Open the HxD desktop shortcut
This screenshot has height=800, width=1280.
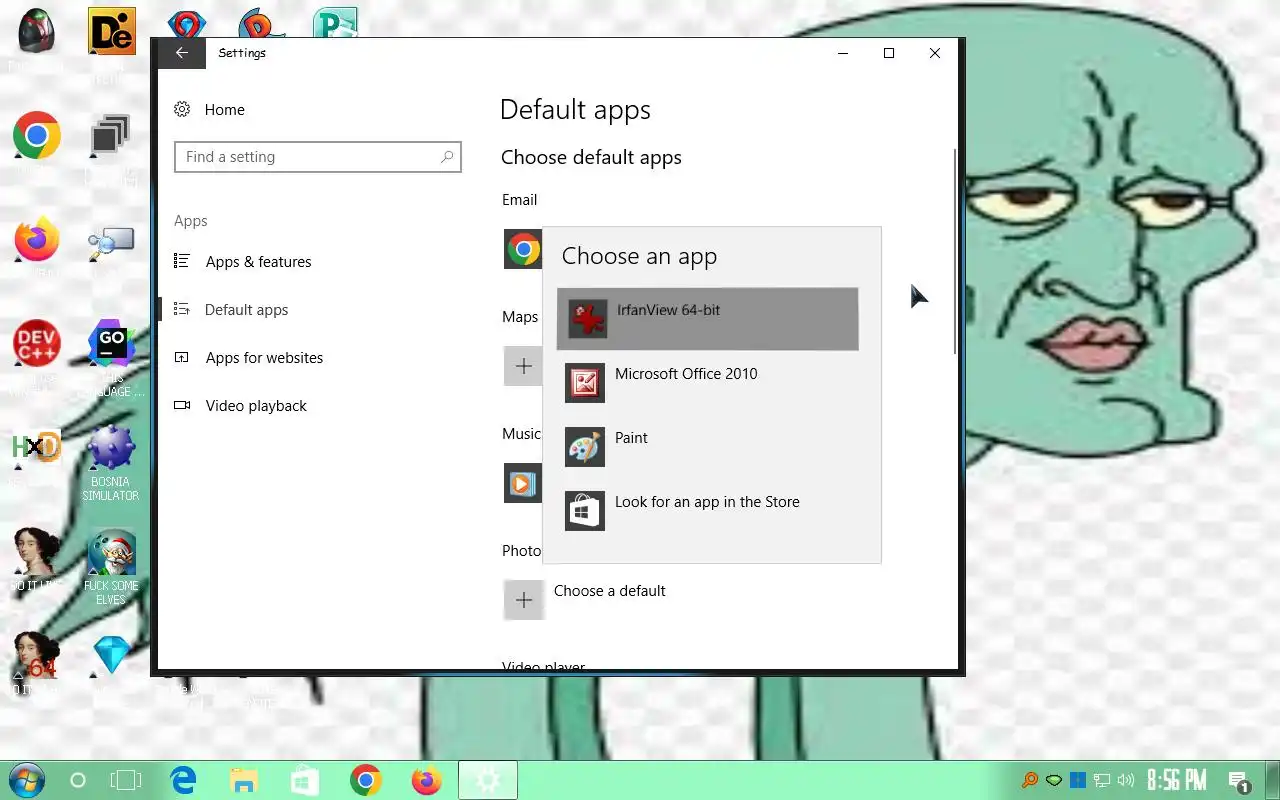37,448
